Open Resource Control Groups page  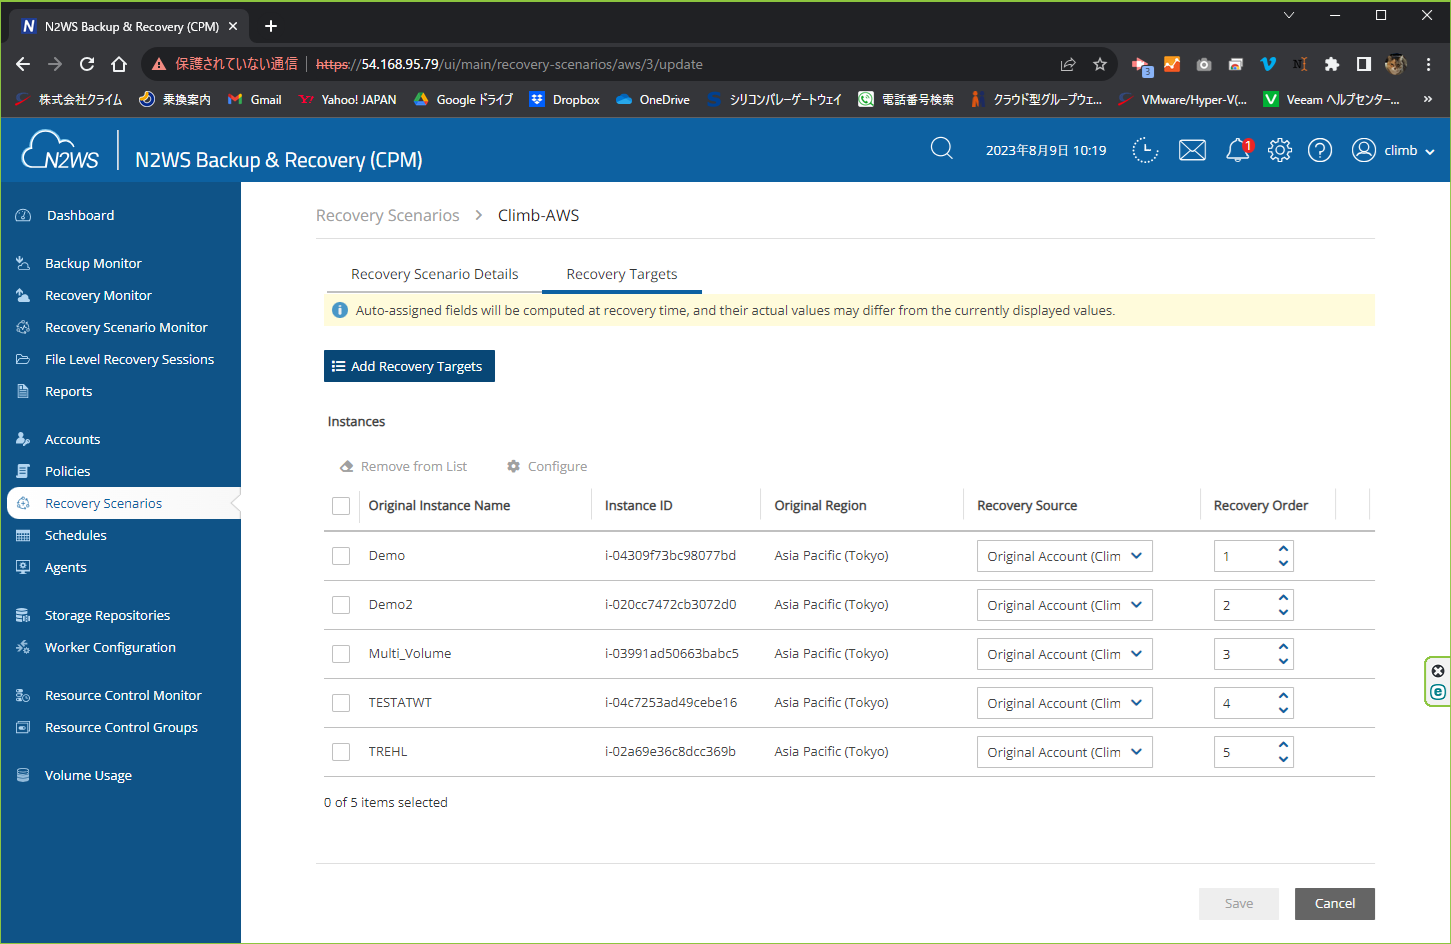(121, 727)
